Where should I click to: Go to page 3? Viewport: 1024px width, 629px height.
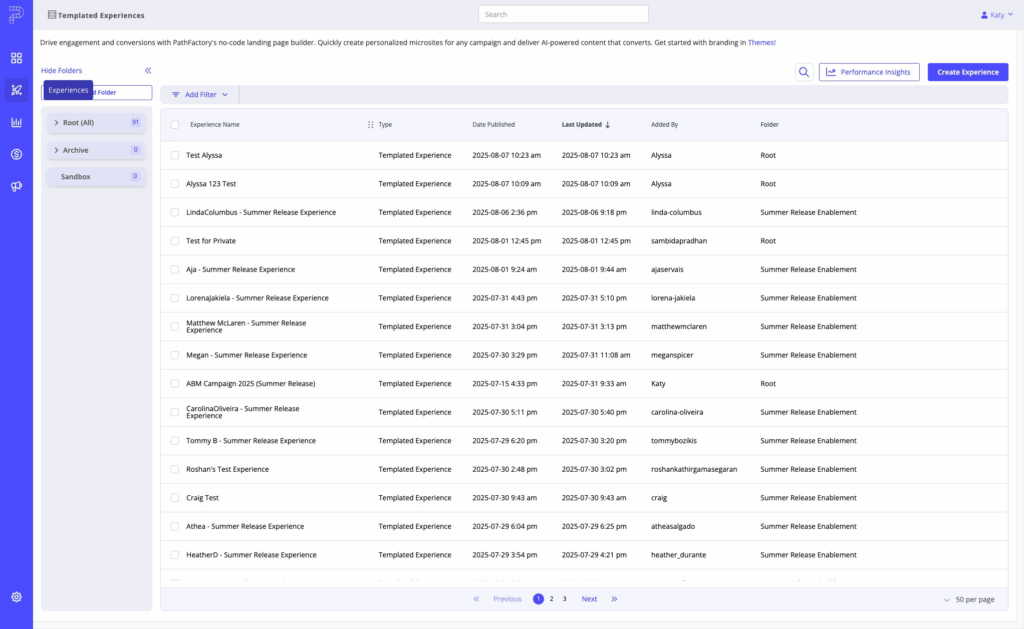[564, 599]
